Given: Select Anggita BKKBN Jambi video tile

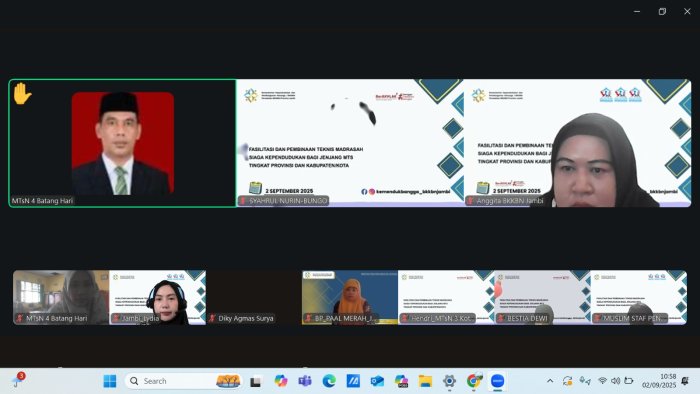Looking at the screenshot, I should (578, 143).
